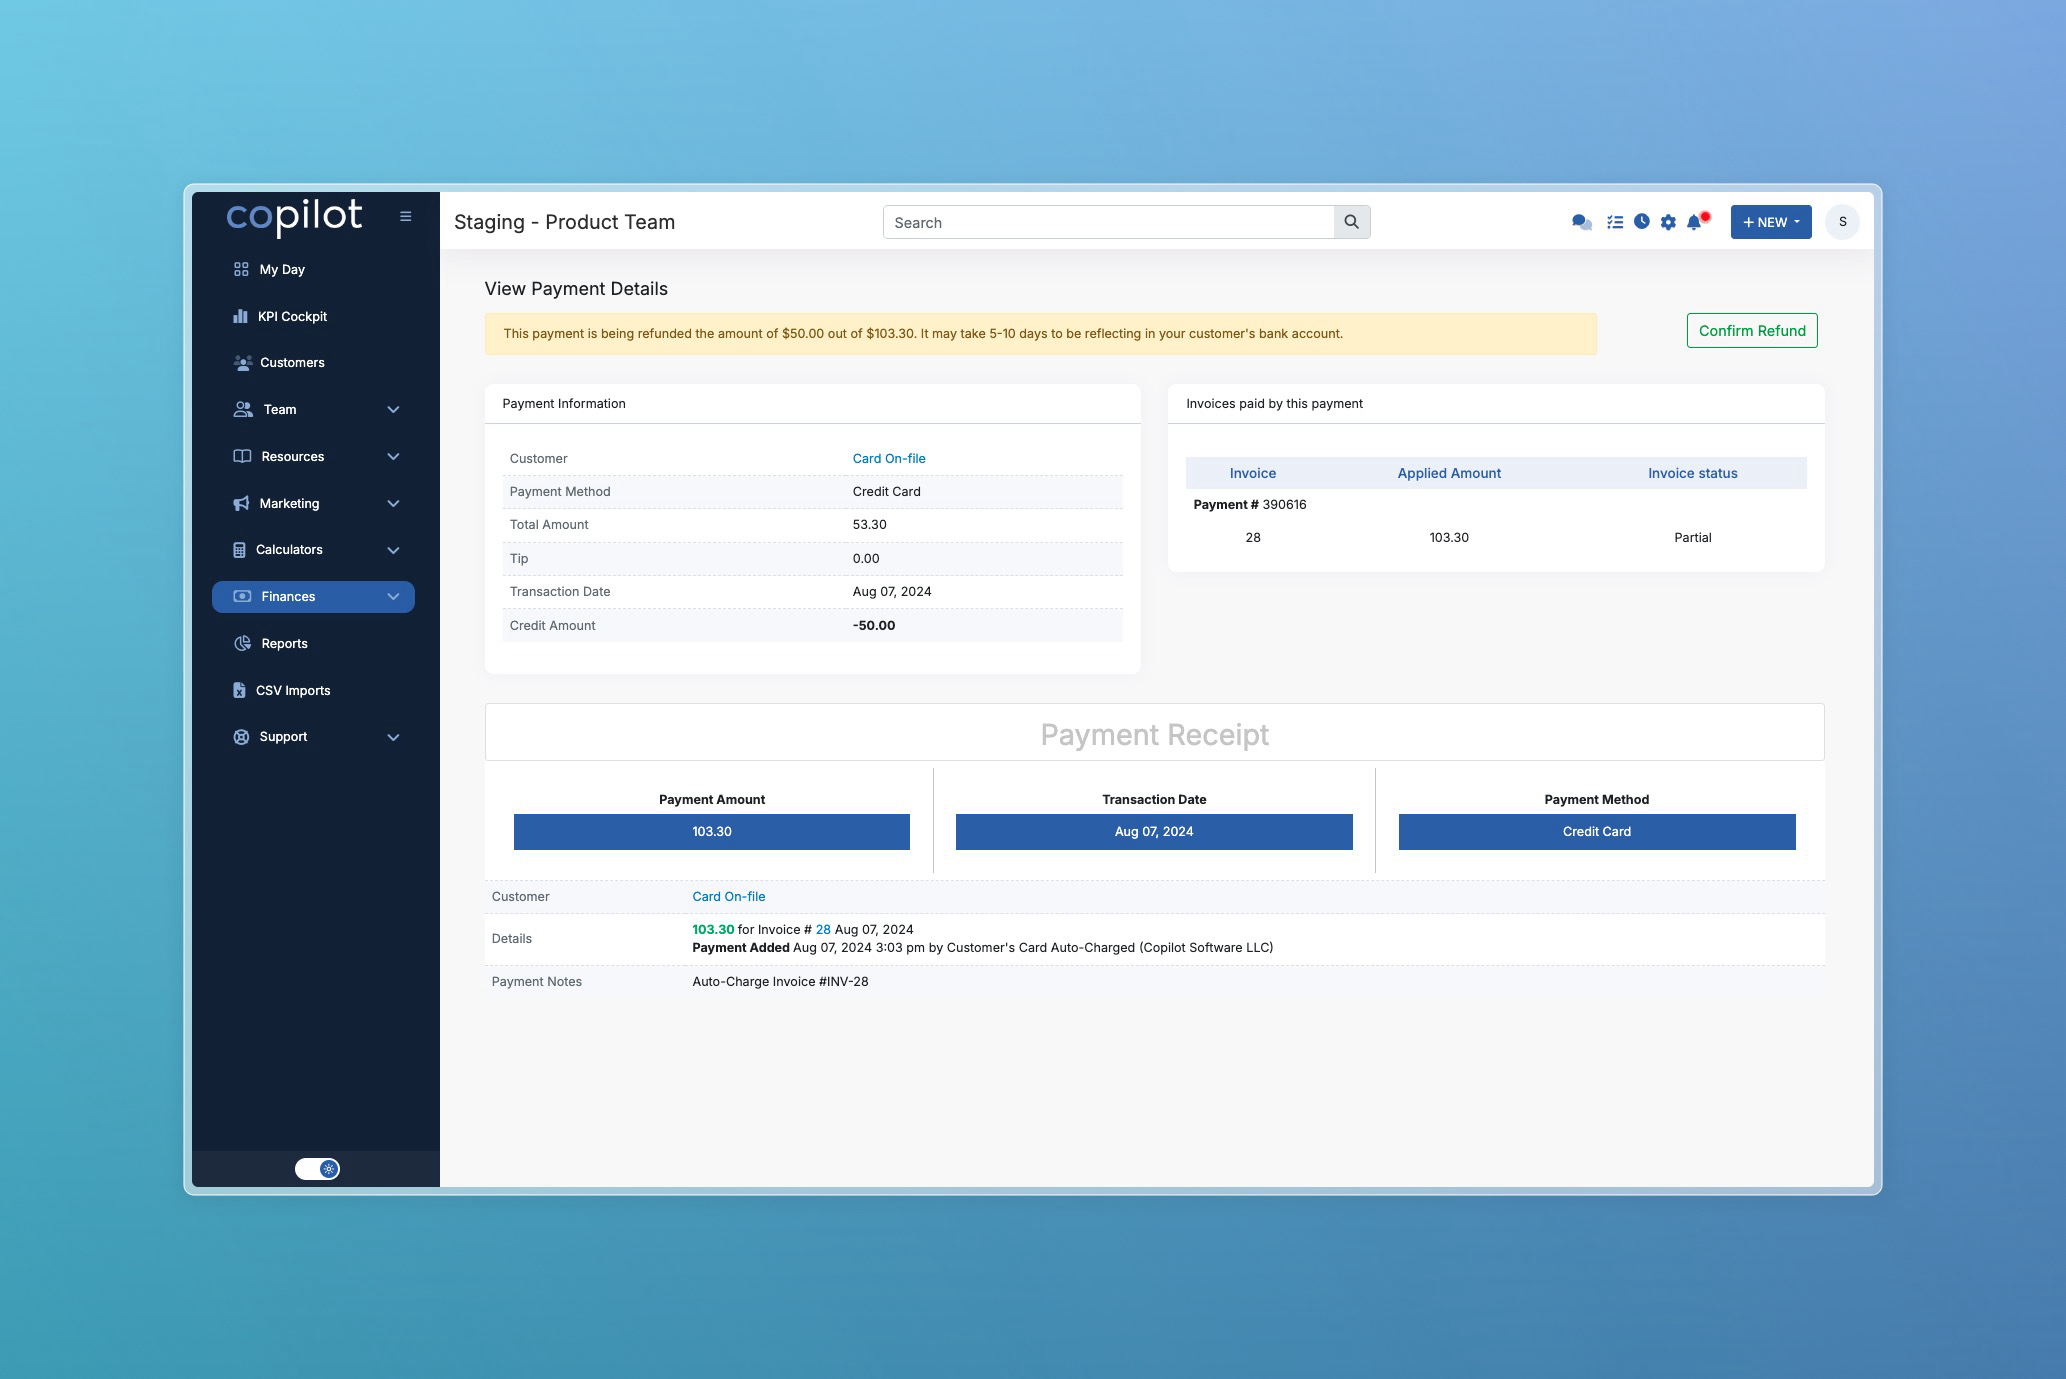
Task: Click the Marketing megaphone icon
Action: click(x=241, y=503)
